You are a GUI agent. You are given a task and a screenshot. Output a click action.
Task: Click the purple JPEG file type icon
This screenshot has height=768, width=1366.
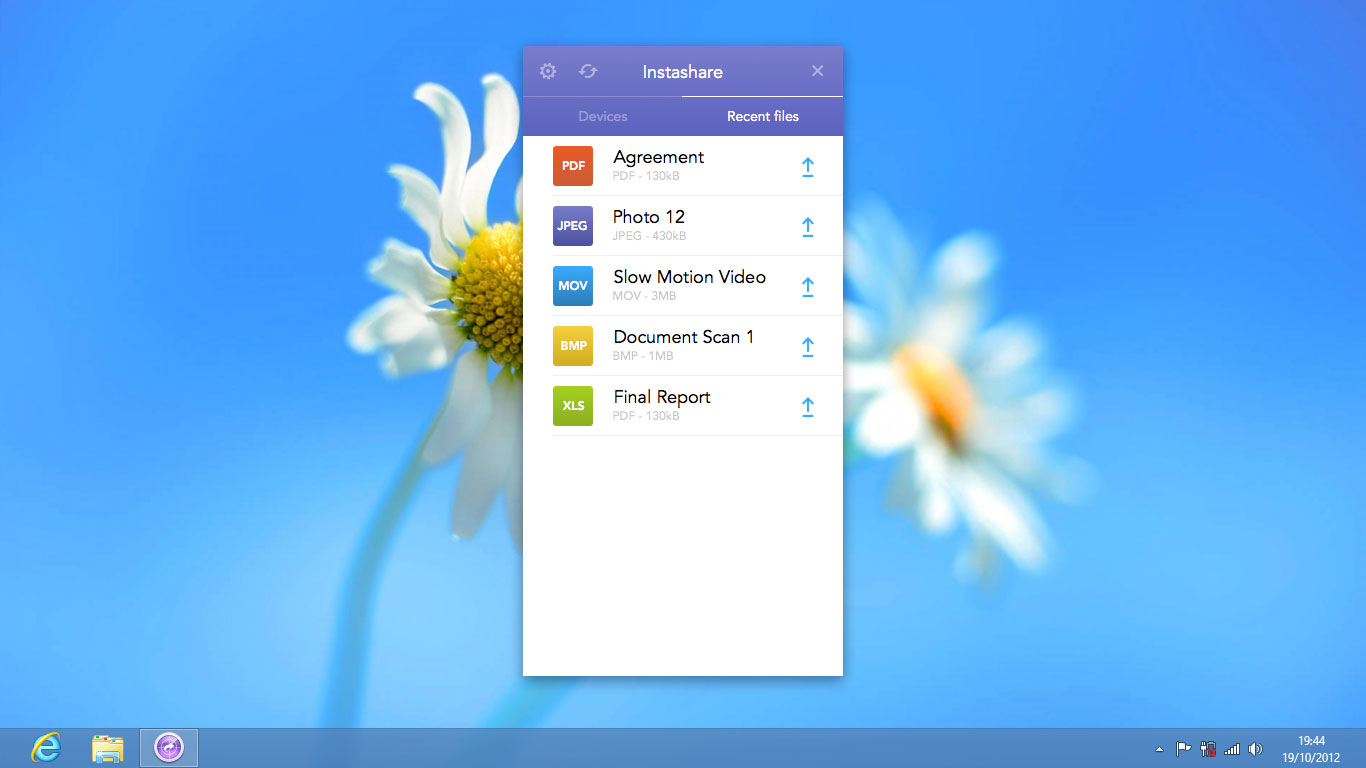pyautogui.click(x=573, y=226)
